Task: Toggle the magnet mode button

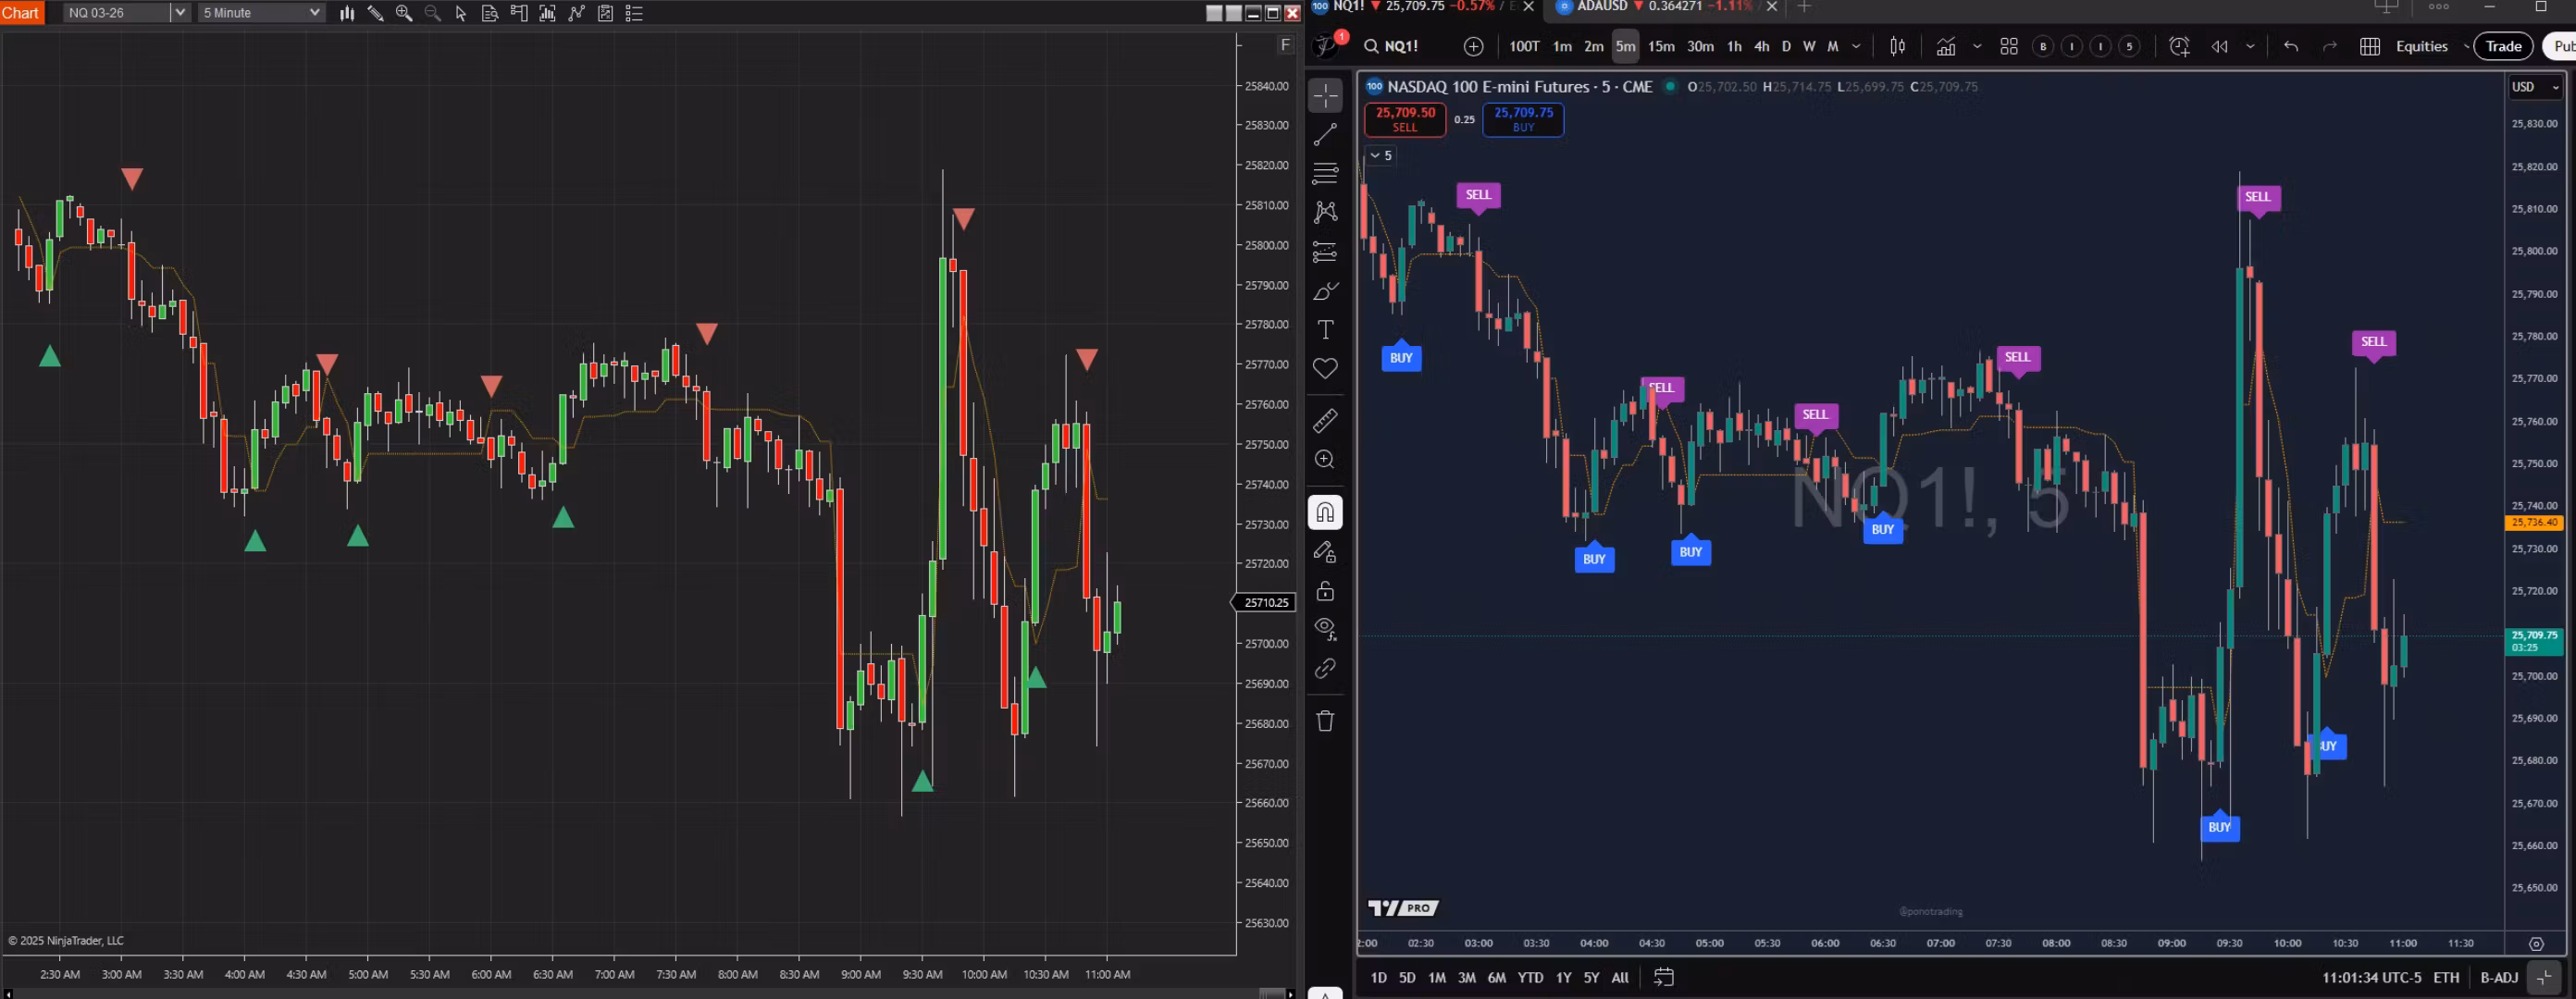Action: pos(1325,513)
